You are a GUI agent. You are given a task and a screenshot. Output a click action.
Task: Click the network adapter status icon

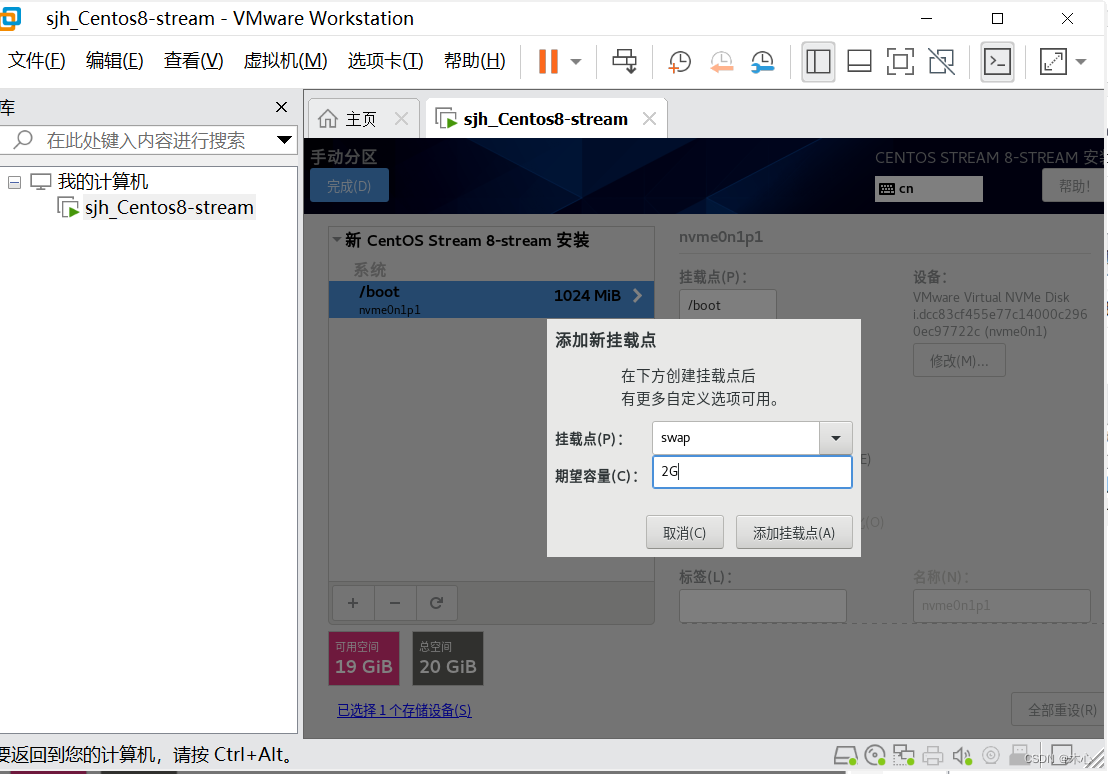click(x=903, y=756)
